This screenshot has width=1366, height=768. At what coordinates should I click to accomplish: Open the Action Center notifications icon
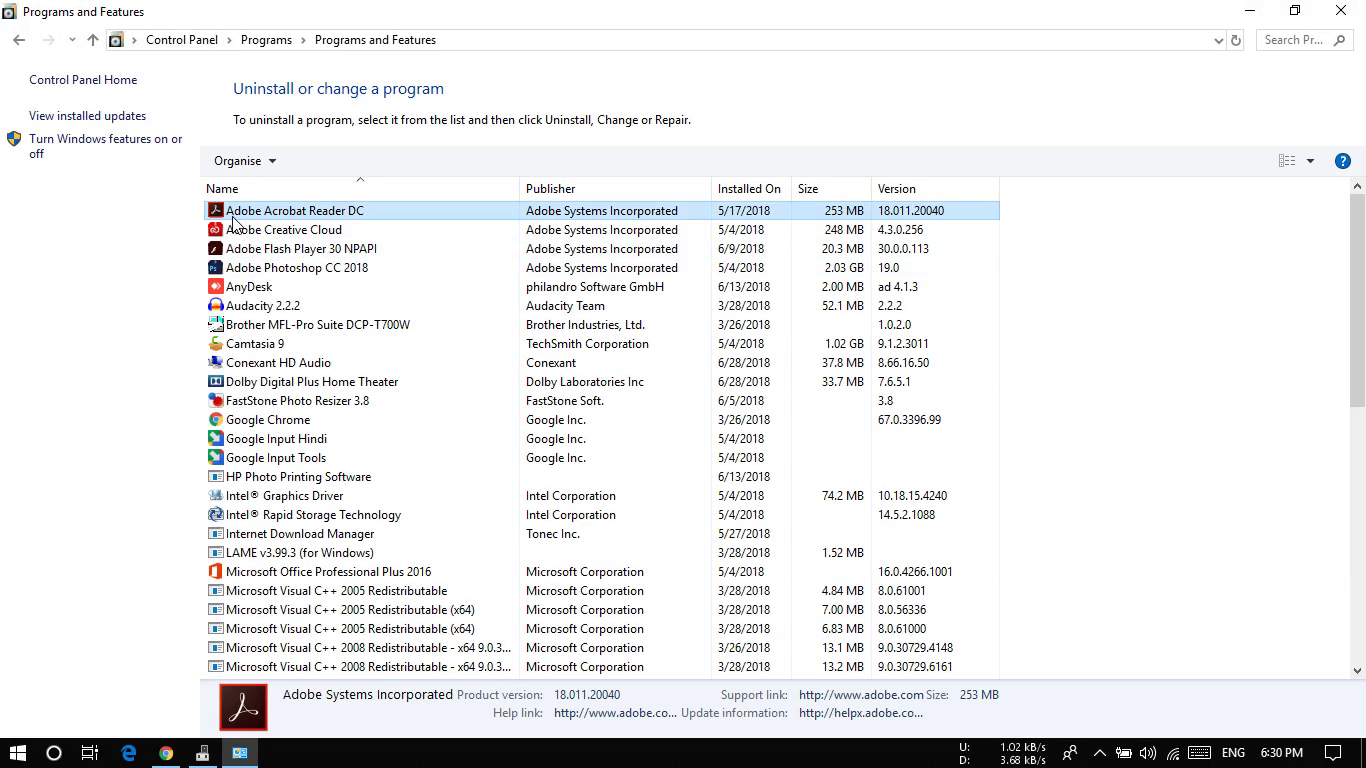coord(1333,753)
